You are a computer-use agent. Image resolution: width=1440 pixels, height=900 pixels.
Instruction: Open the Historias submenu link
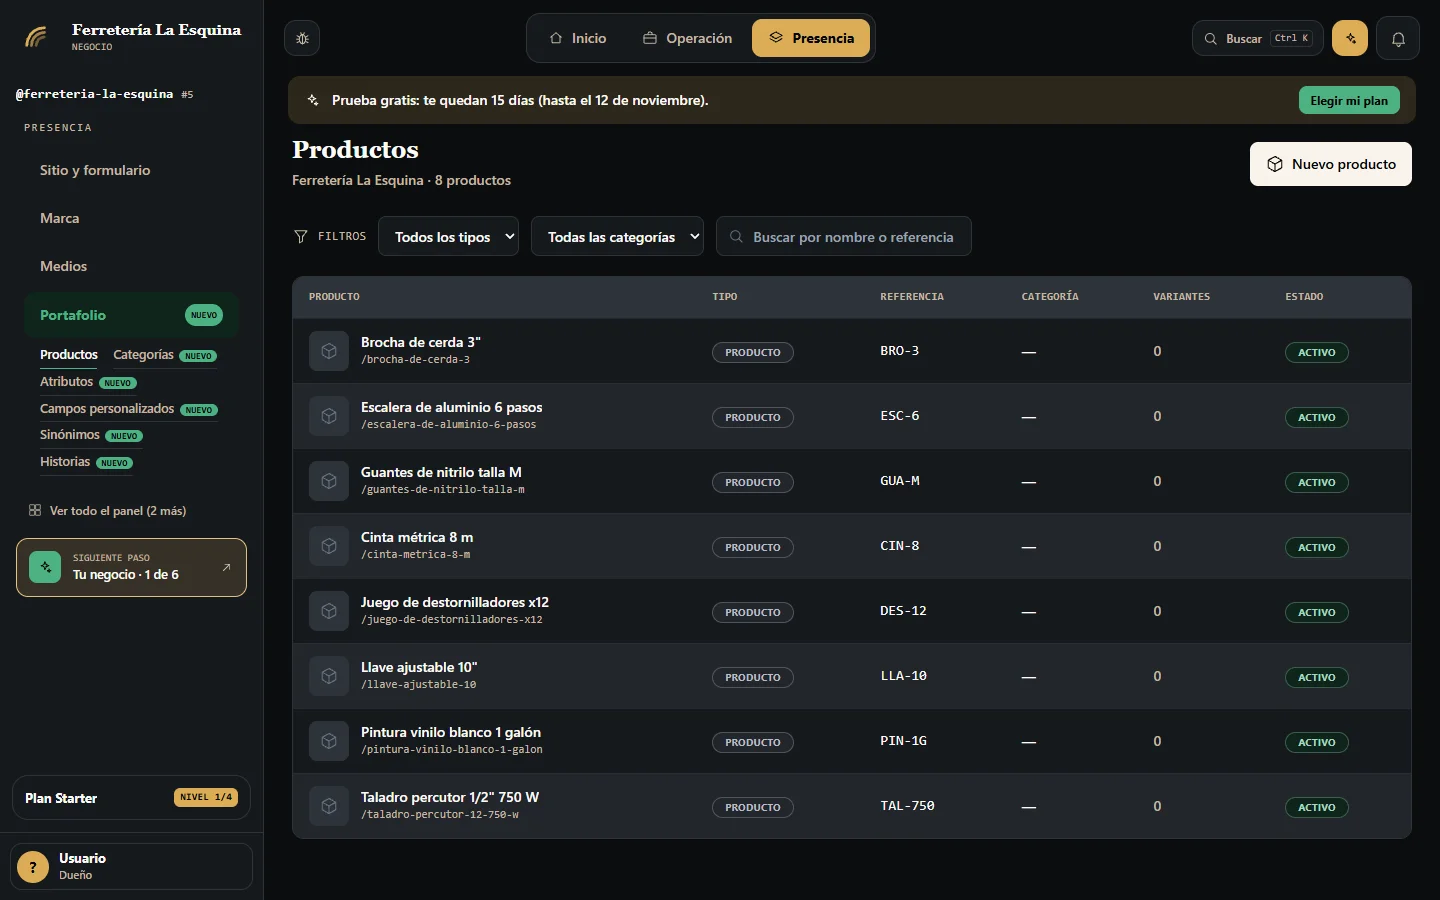86,462
